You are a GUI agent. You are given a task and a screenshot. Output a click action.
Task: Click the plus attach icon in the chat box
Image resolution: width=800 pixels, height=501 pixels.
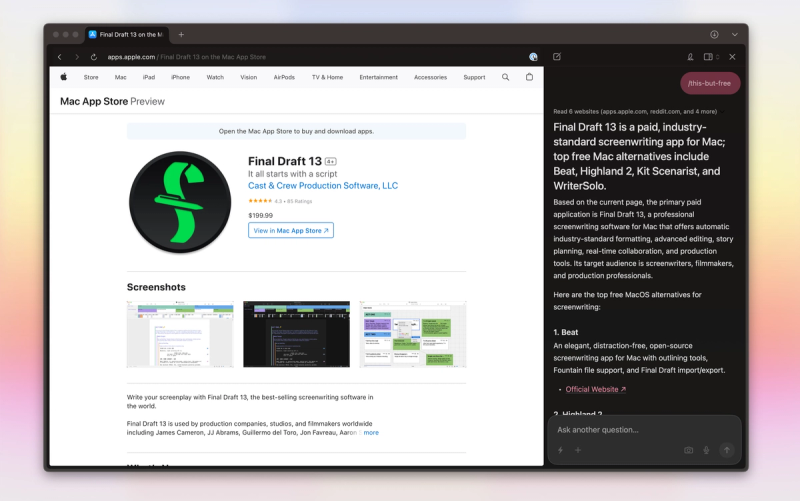578,450
